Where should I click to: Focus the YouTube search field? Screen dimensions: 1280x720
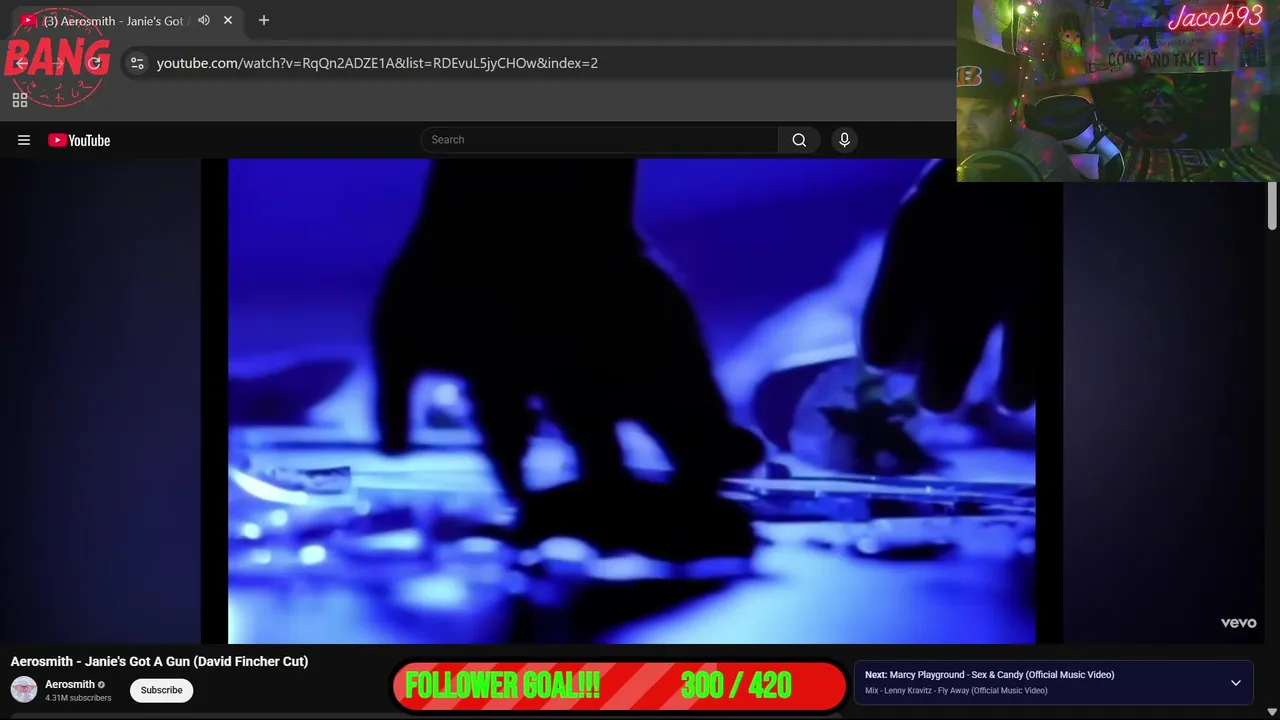(600, 140)
